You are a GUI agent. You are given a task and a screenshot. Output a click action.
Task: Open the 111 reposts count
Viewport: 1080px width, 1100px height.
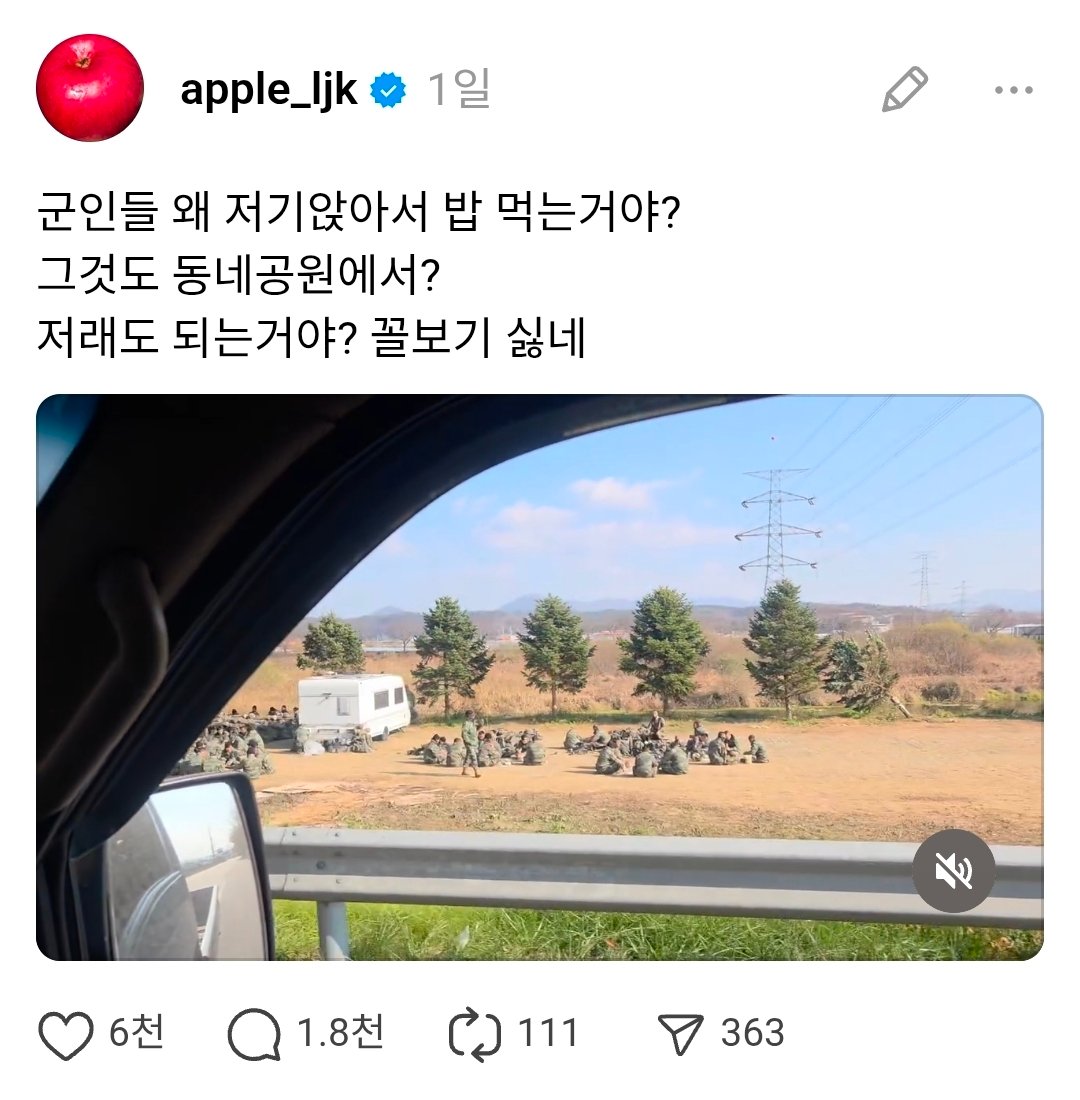pyautogui.click(x=548, y=1033)
